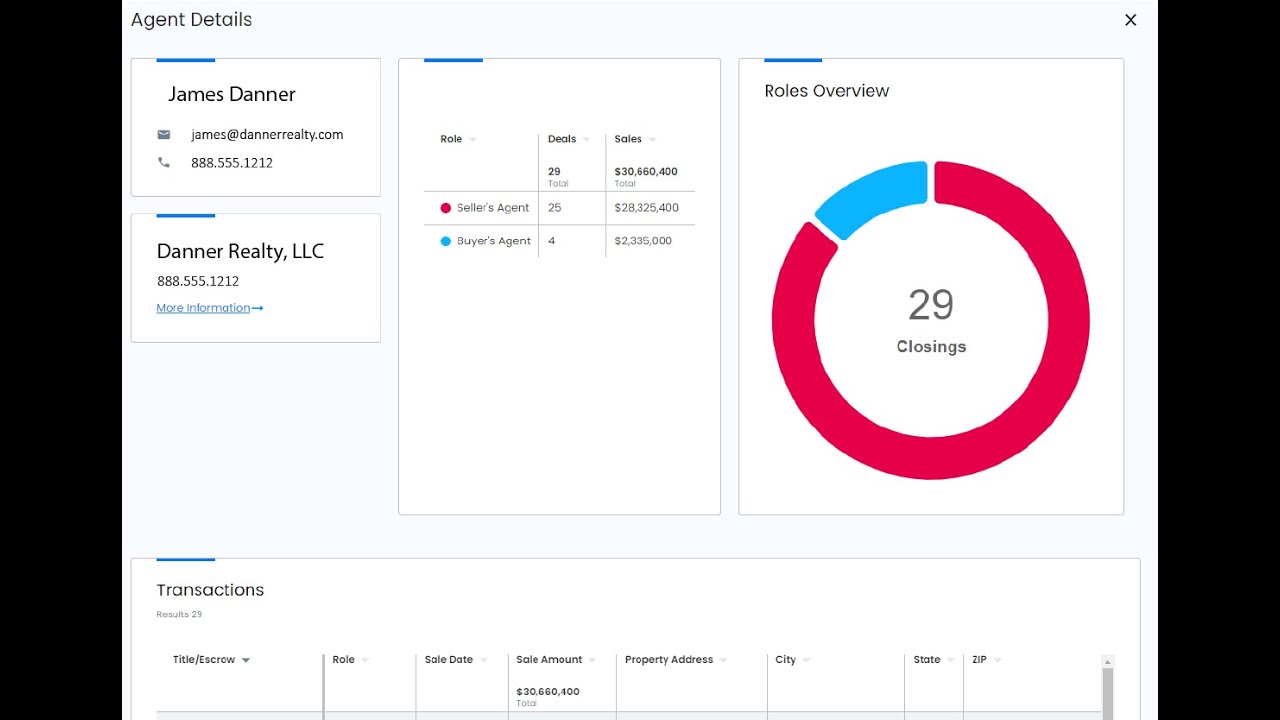Open the ZIP column sort arrow
Image resolution: width=1280 pixels, height=720 pixels.
tap(998, 660)
